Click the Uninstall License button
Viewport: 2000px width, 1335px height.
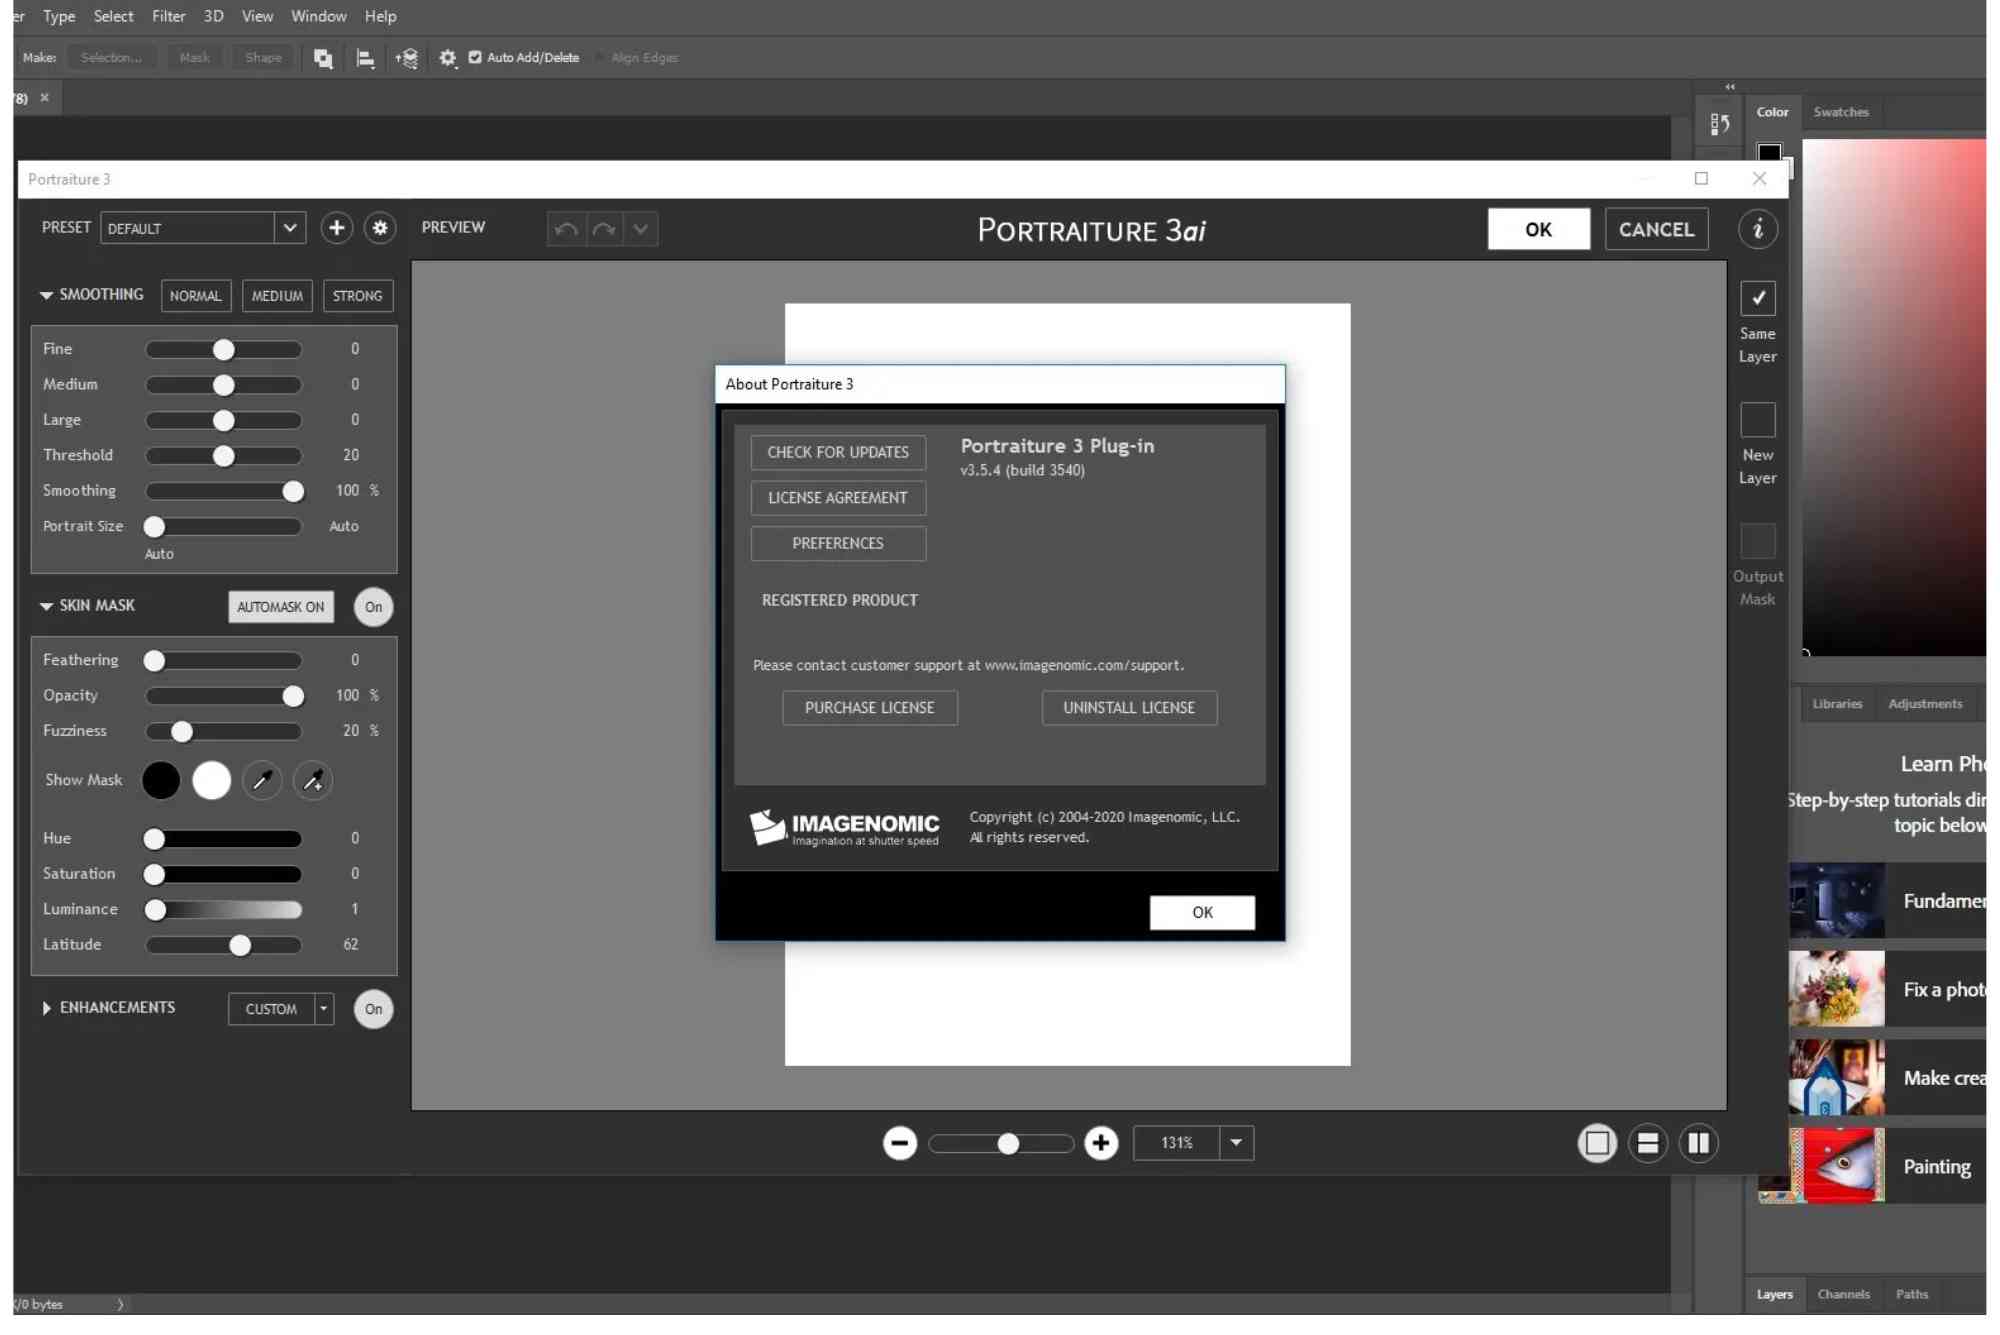pos(1129,708)
